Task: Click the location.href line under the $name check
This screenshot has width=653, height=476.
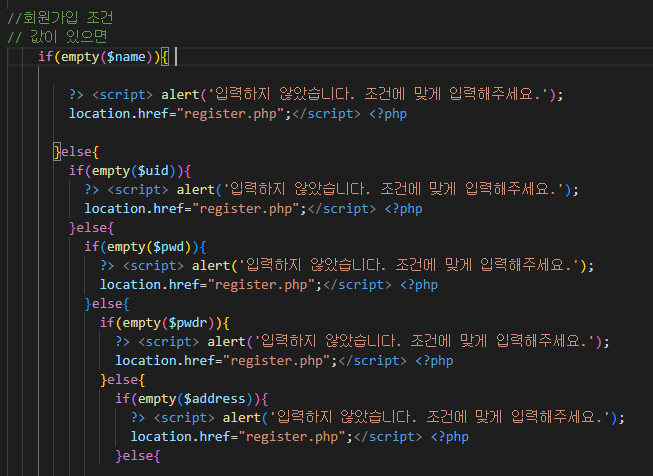Action: (238, 114)
